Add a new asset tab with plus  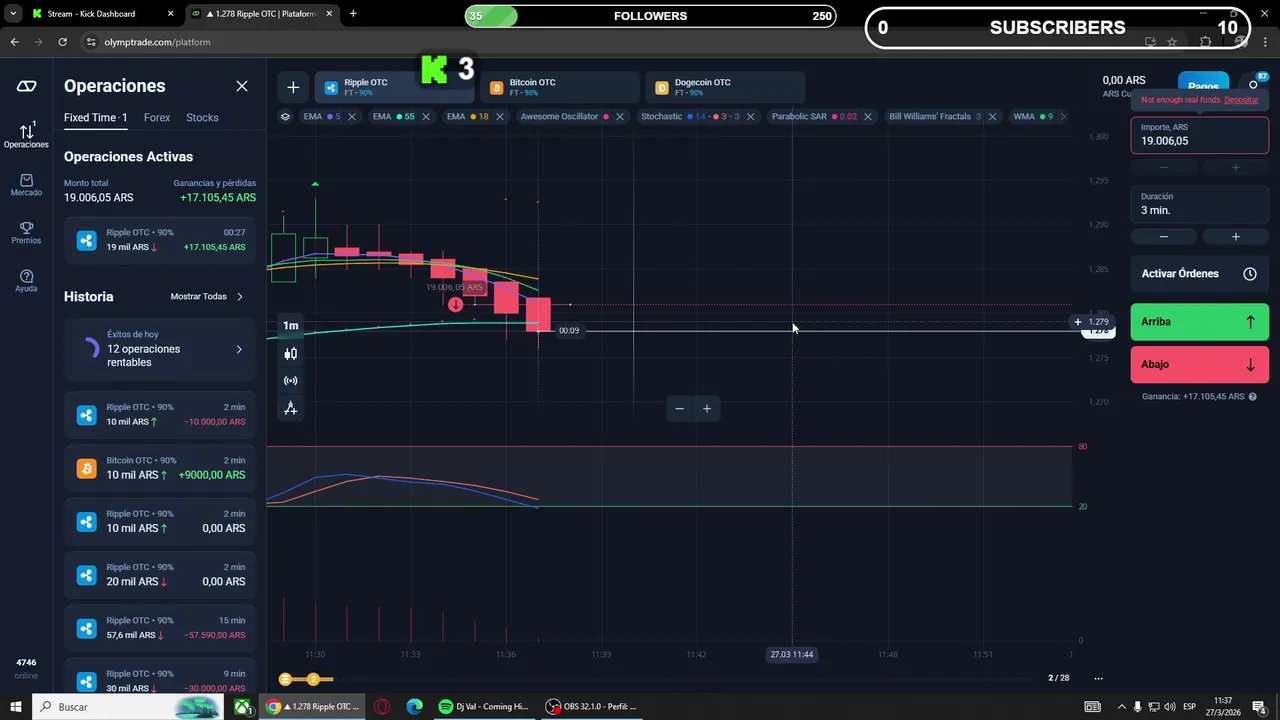pos(293,88)
